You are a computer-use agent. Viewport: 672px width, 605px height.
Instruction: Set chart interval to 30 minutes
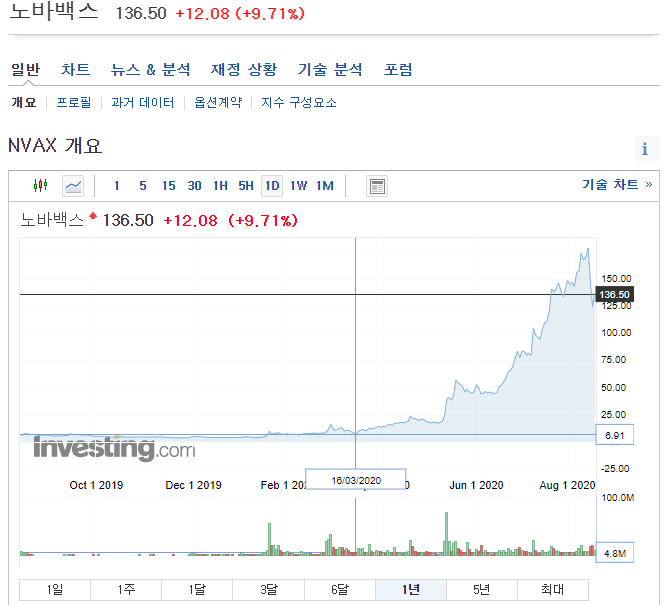tap(194, 186)
